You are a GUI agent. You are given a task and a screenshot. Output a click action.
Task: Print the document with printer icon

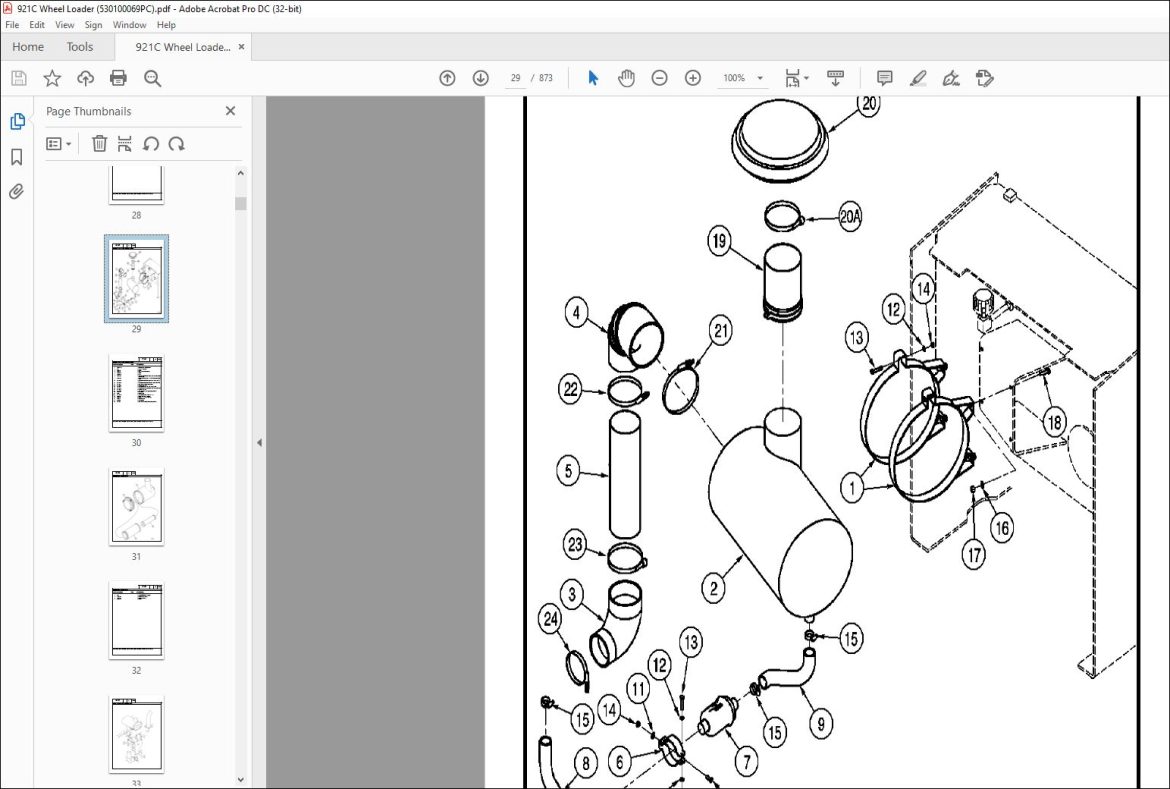pos(118,78)
